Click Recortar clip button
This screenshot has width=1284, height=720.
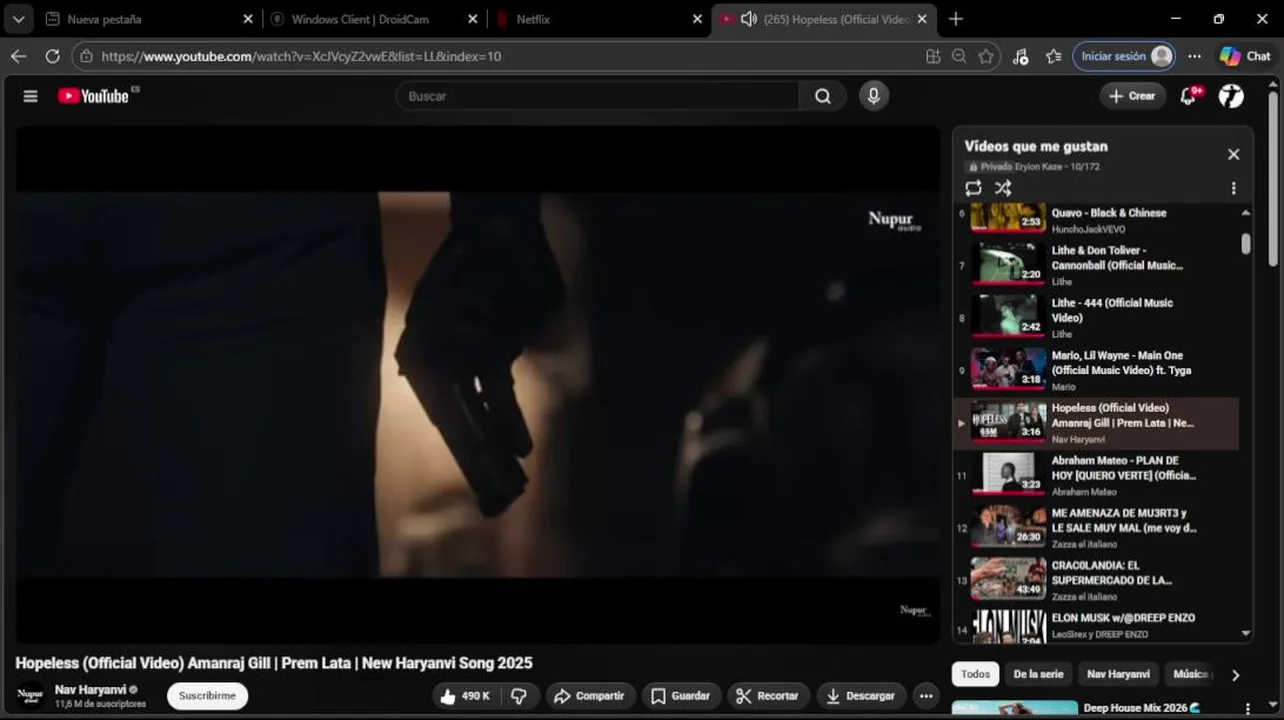(x=767, y=696)
